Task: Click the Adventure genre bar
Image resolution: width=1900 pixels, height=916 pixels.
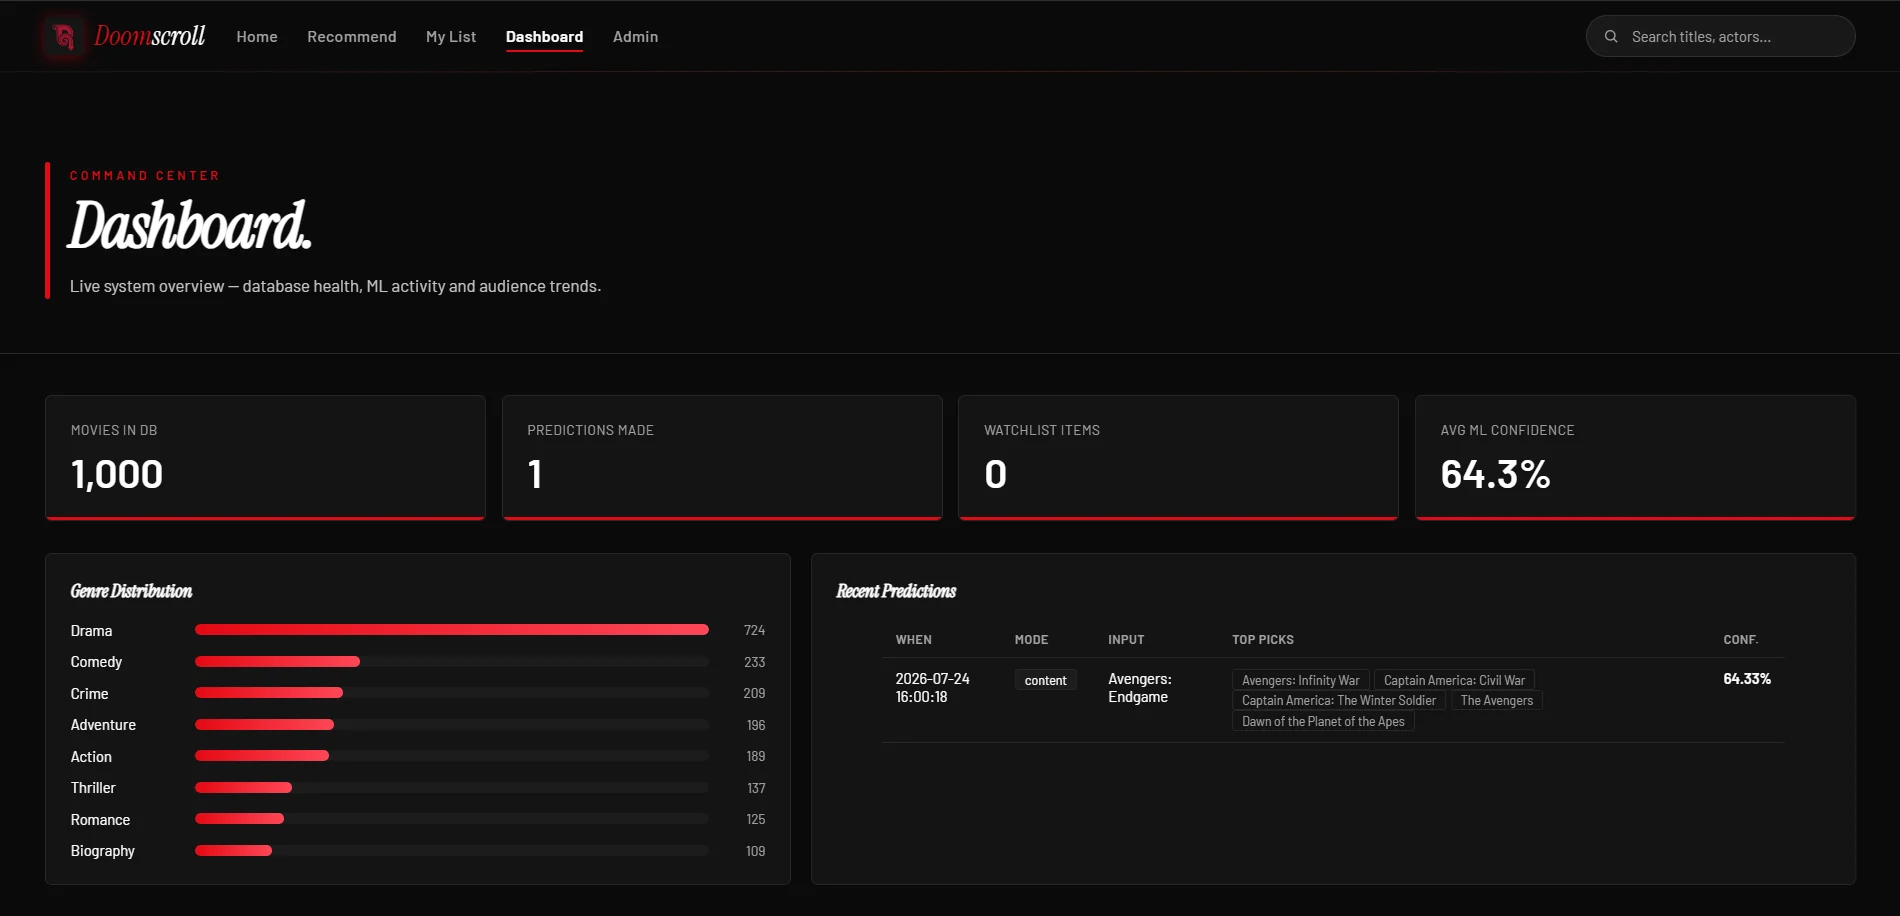Action: (x=452, y=725)
